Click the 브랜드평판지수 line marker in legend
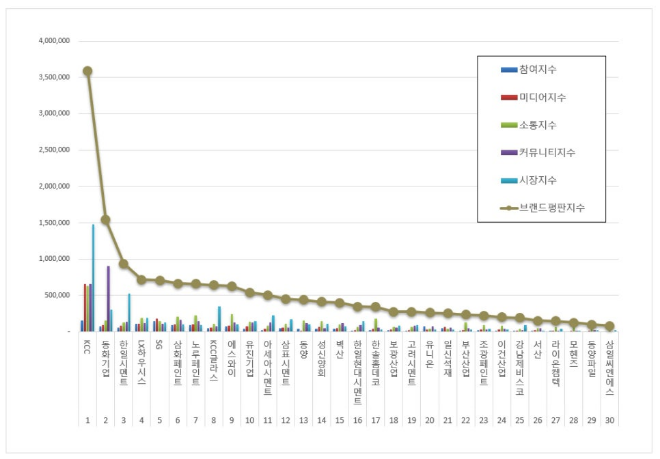Image resolution: width=660 pixels, height=459 pixels. (508, 208)
